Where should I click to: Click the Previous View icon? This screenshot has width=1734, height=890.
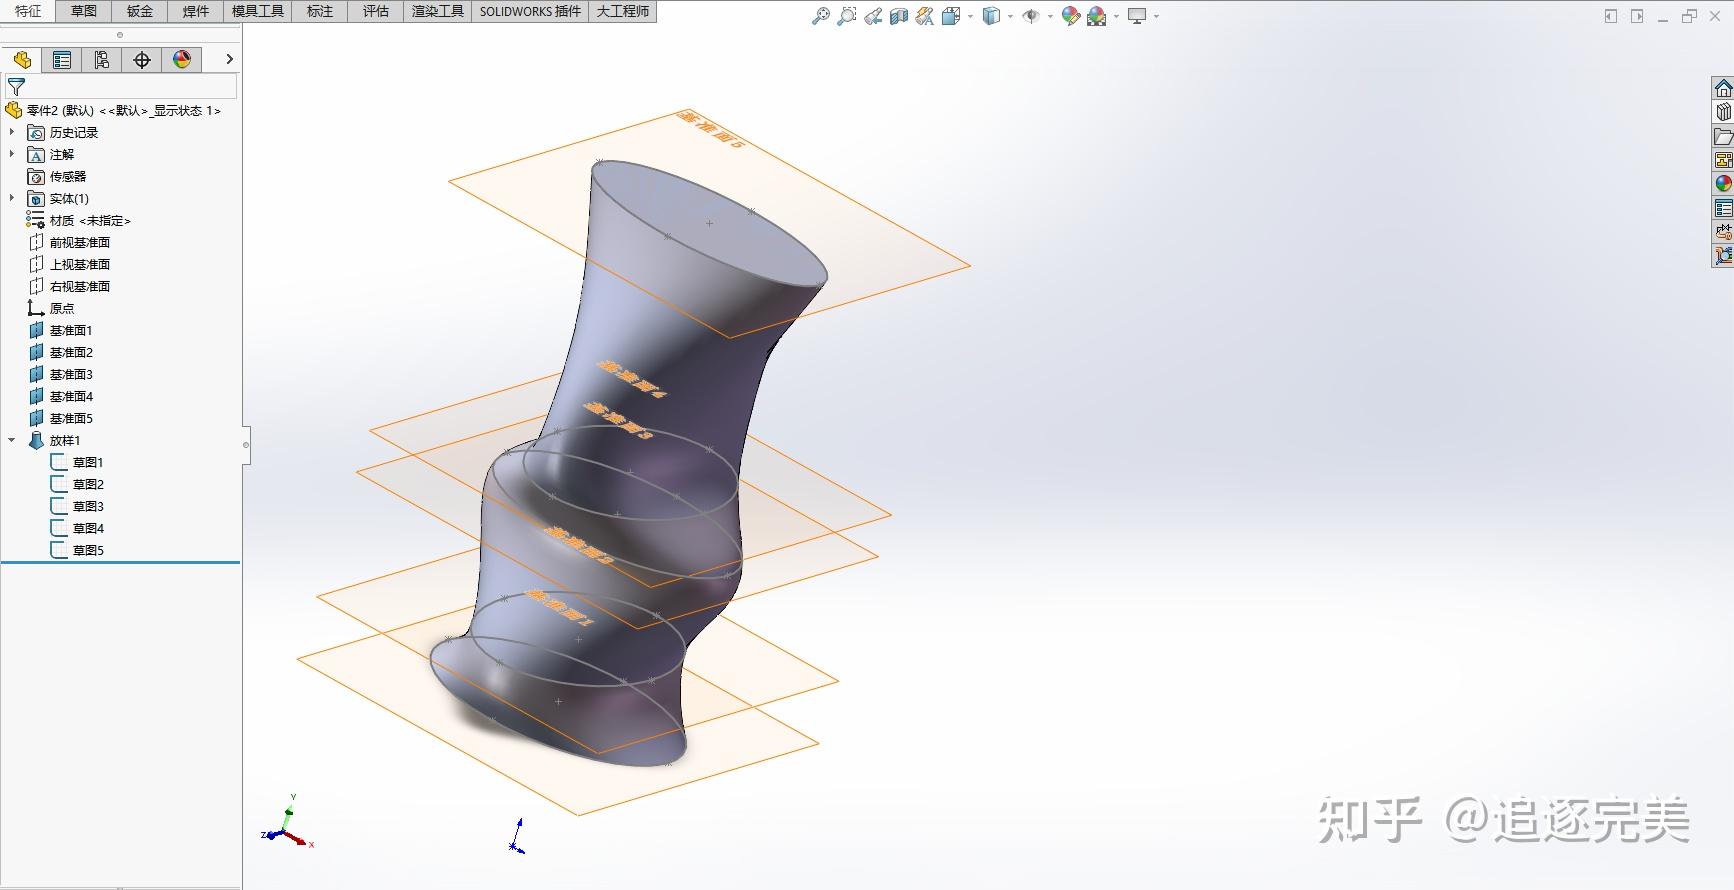coord(873,16)
